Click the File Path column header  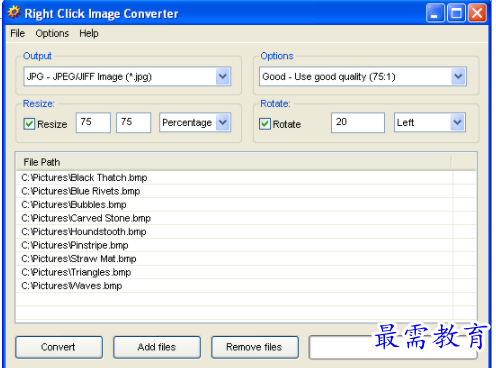click(x=234, y=162)
